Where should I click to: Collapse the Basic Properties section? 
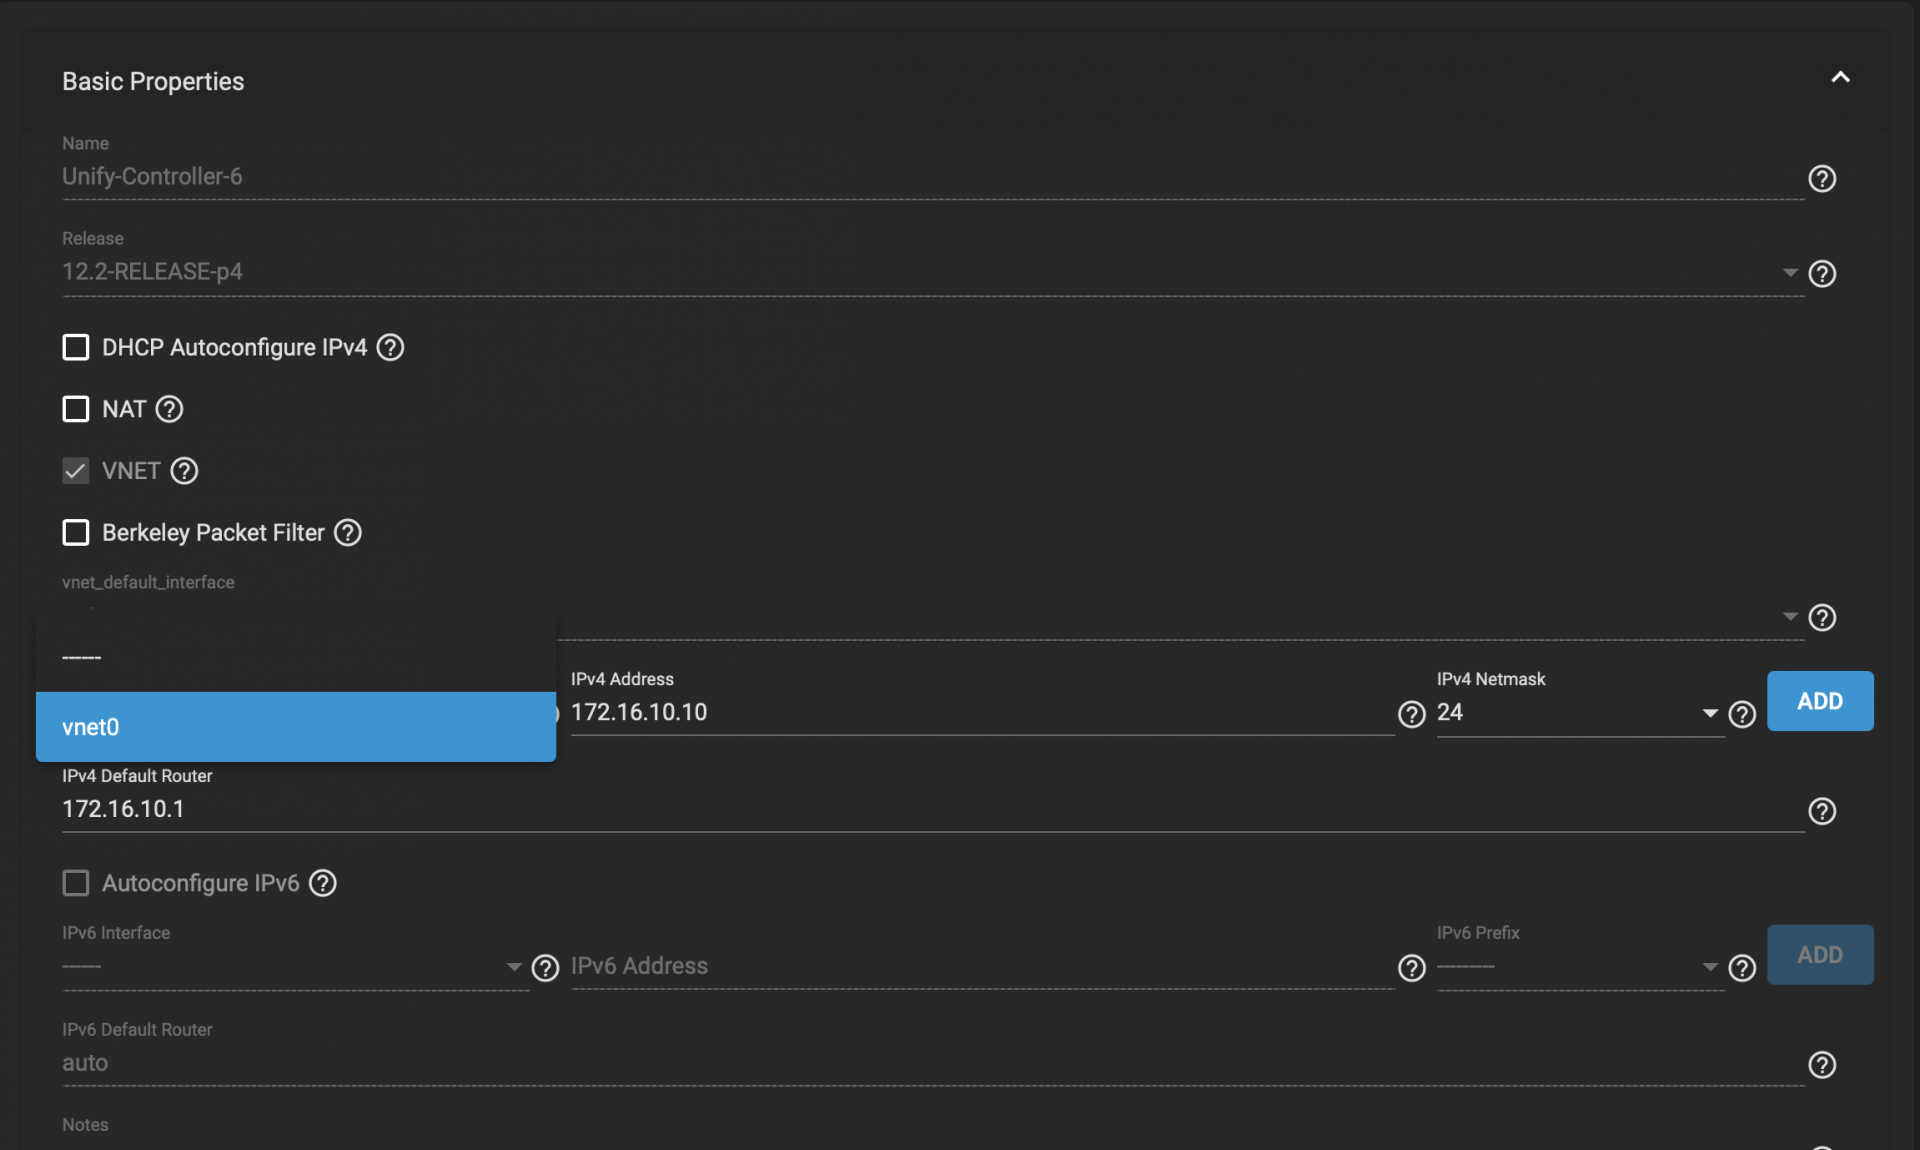(1840, 78)
